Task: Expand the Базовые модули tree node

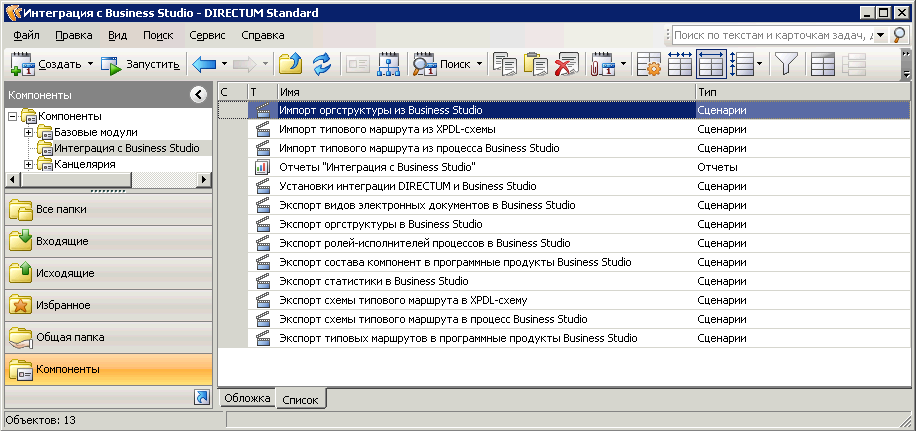Action: click(x=29, y=132)
